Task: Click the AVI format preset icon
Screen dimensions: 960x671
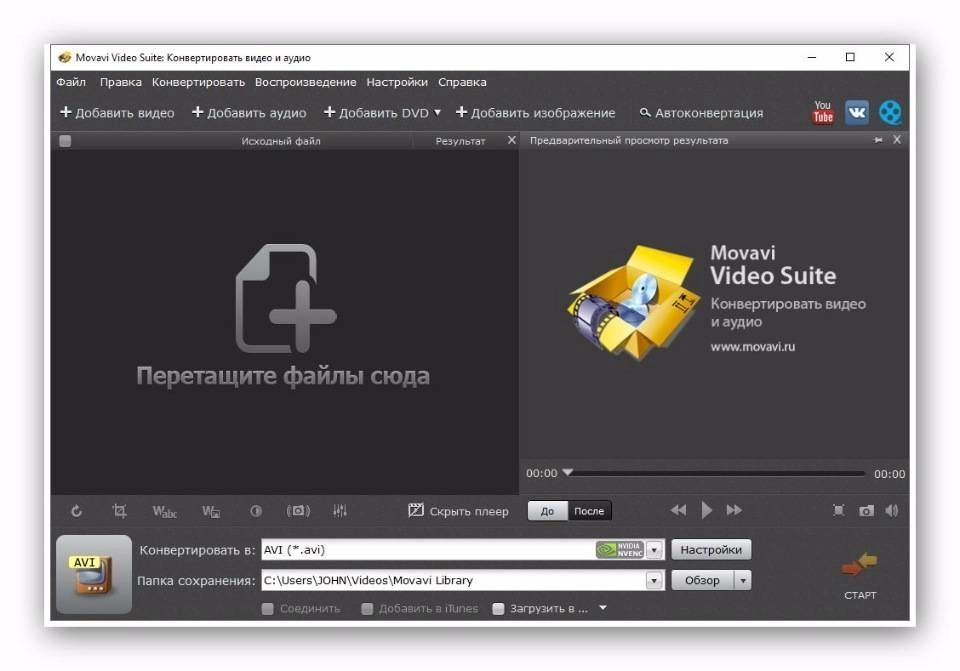Action: click(x=94, y=574)
